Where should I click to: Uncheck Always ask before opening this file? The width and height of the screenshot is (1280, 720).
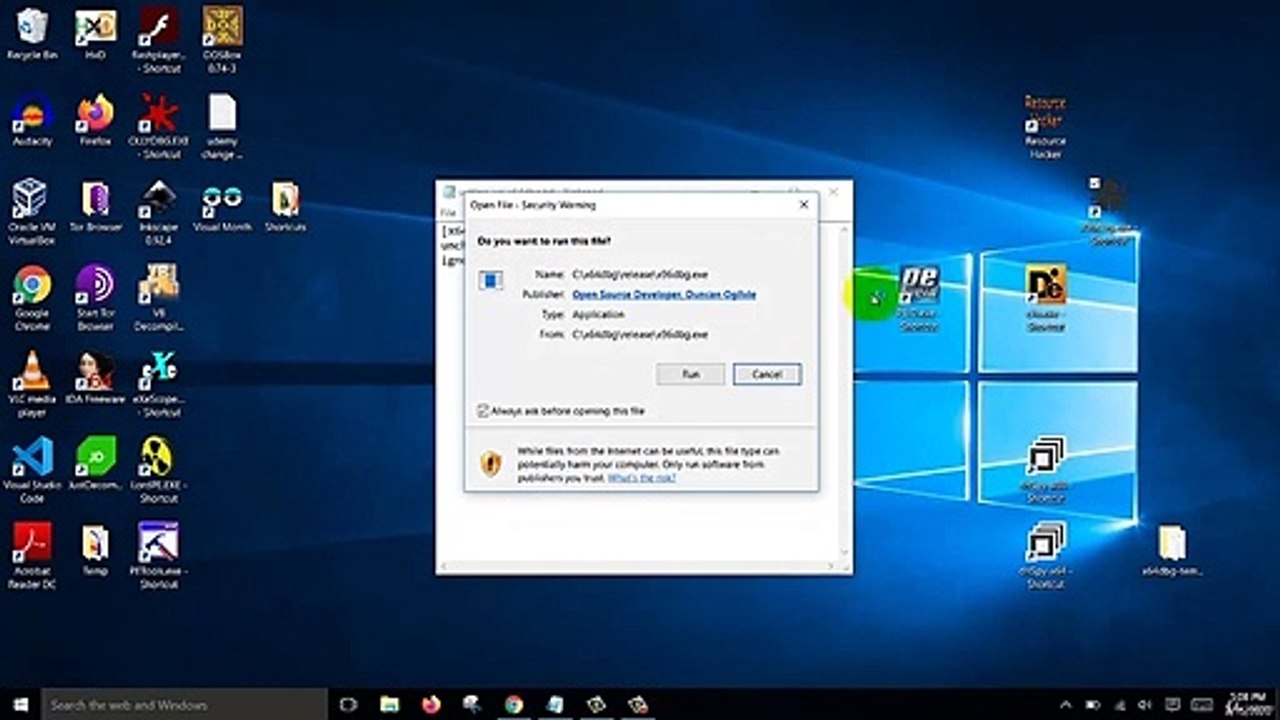[x=484, y=411]
